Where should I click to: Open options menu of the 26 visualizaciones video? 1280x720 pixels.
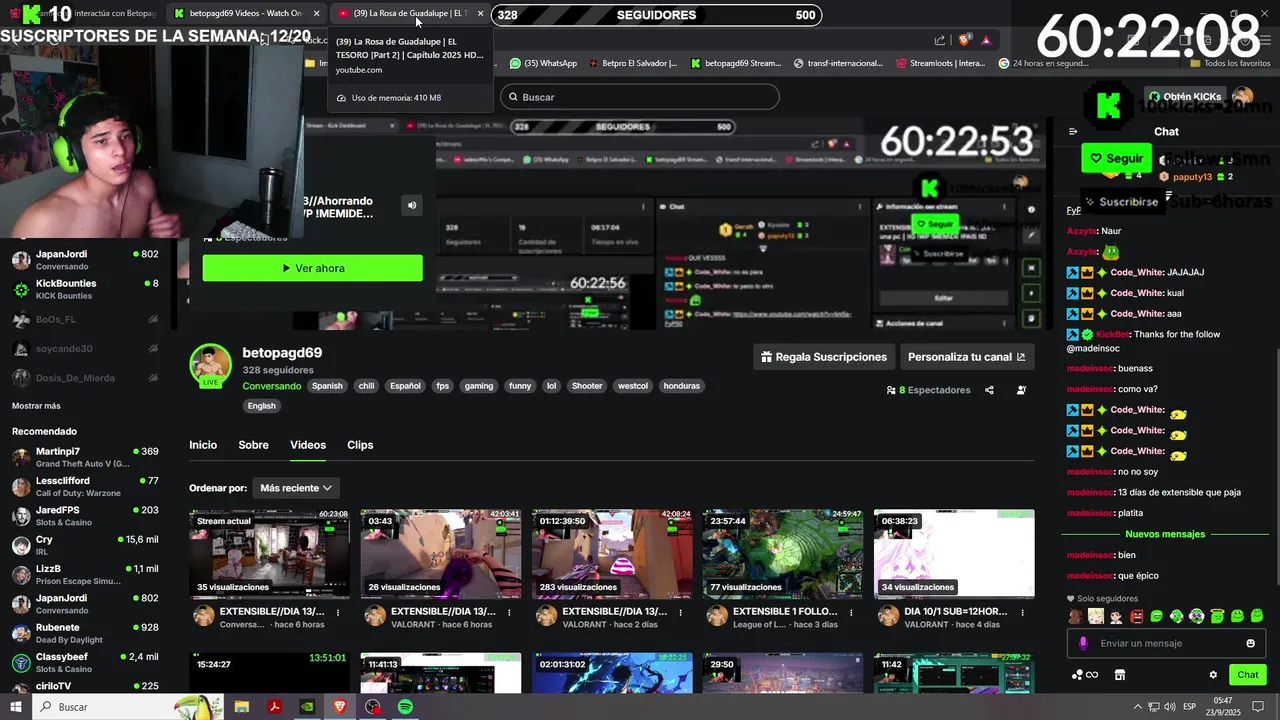pos(509,612)
